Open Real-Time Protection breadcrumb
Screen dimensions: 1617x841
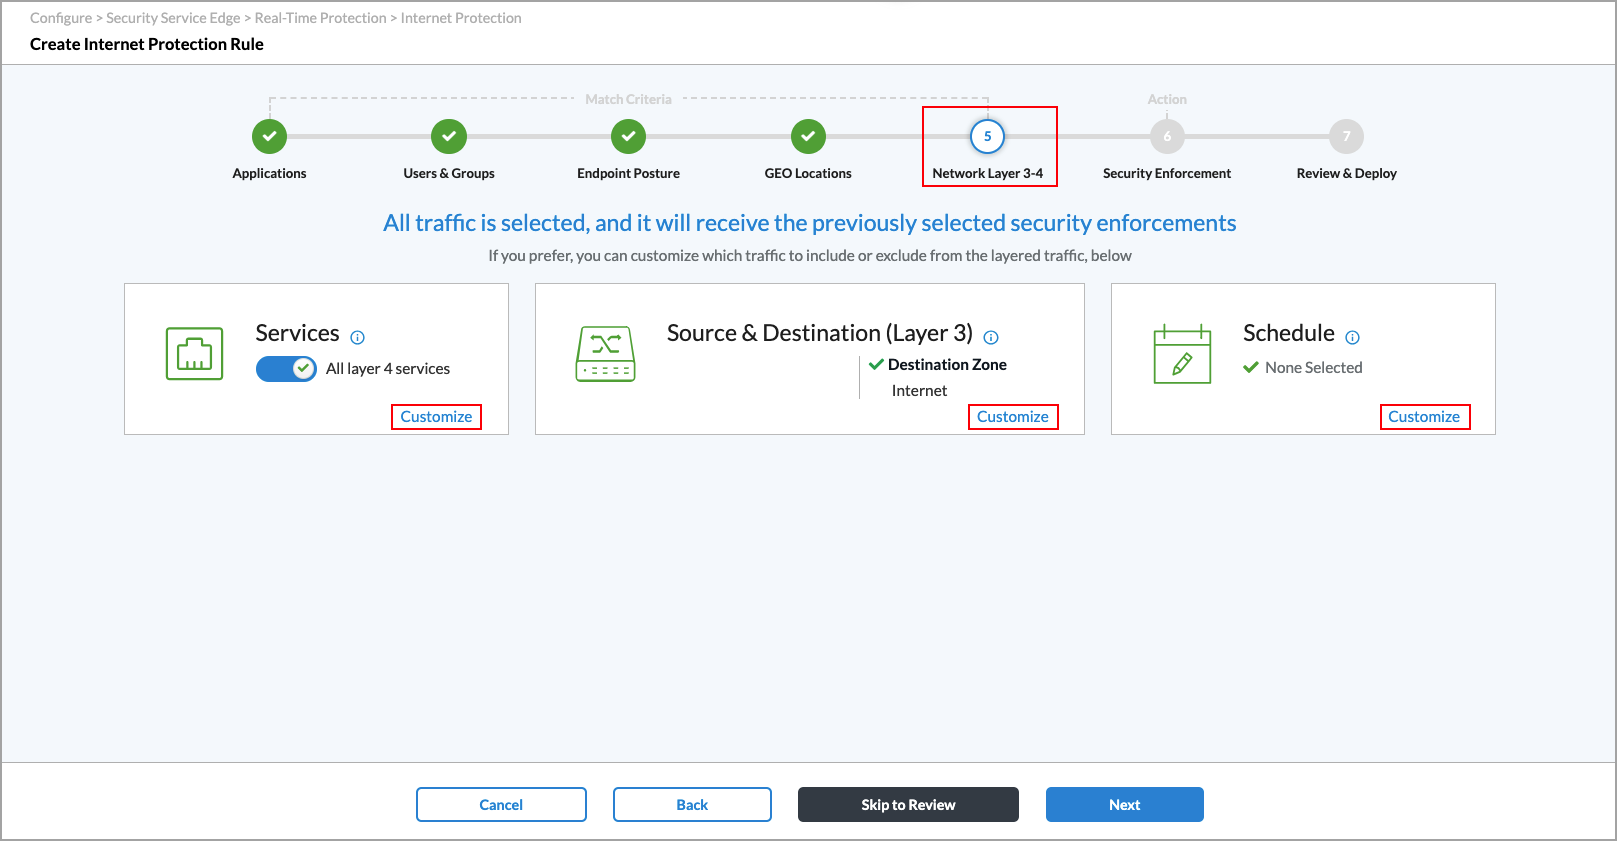pos(320,18)
